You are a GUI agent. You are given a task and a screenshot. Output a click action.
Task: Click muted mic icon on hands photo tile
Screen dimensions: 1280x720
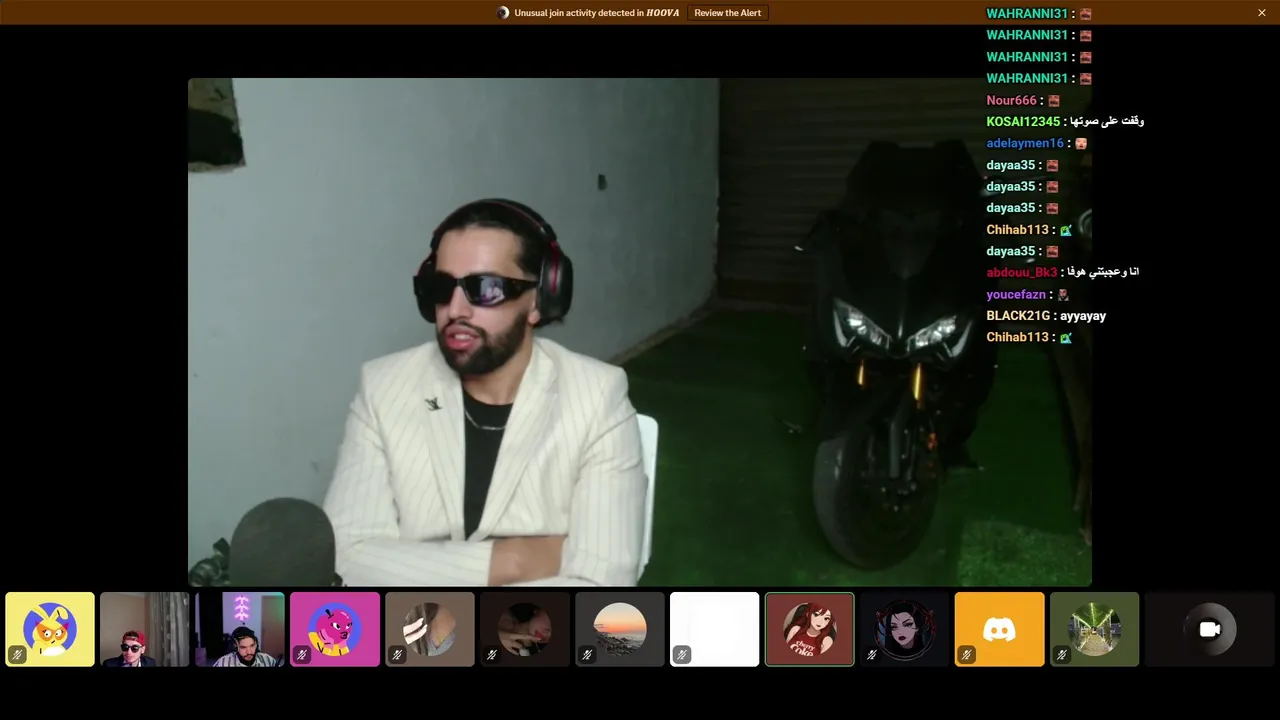(x=397, y=655)
